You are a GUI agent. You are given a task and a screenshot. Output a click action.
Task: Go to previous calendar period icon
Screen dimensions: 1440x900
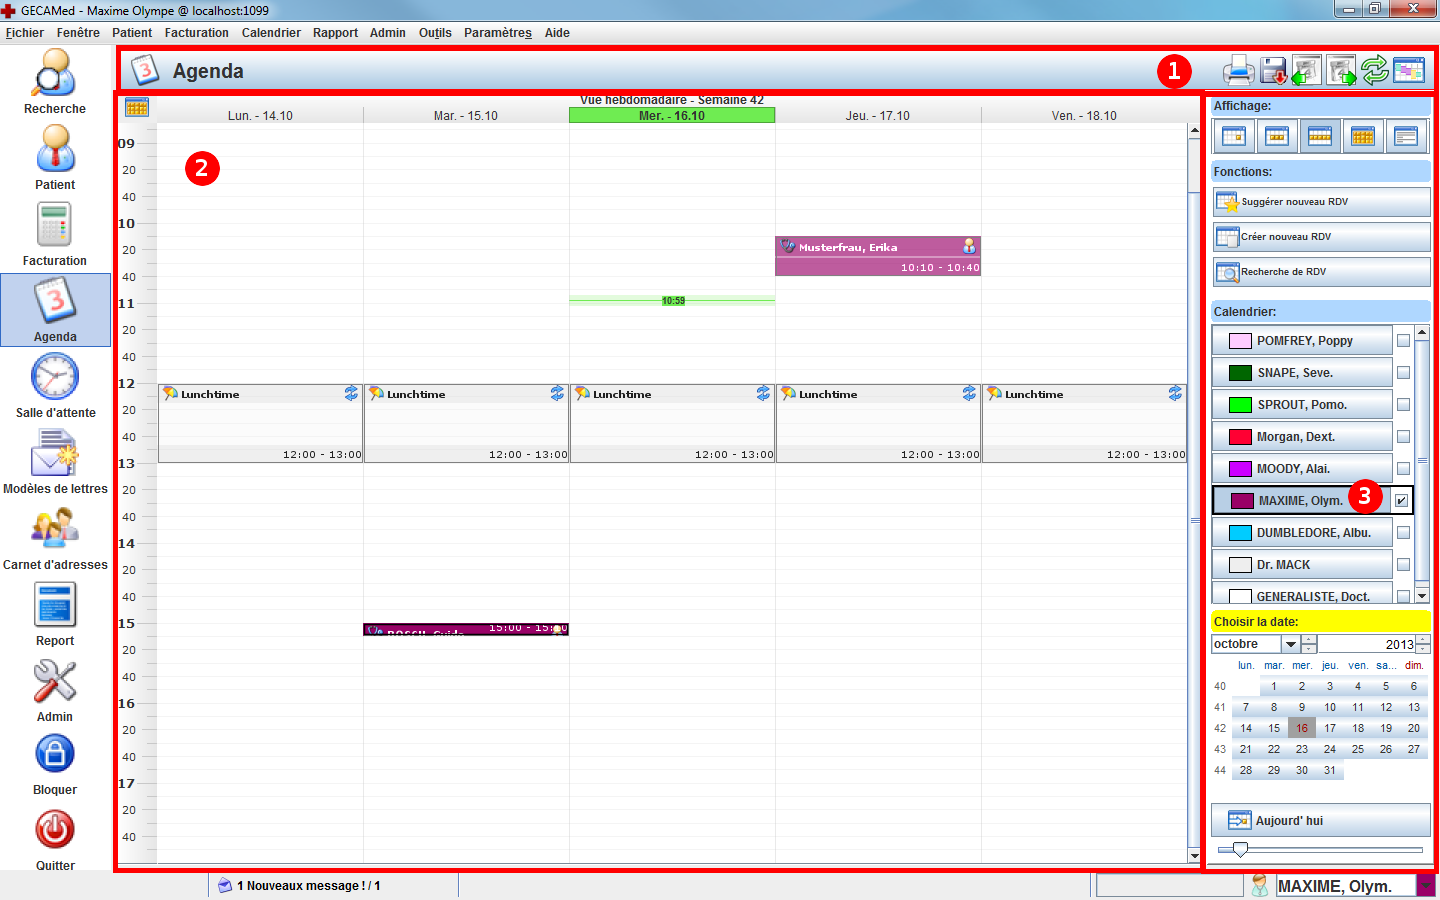coord(1306,71)
